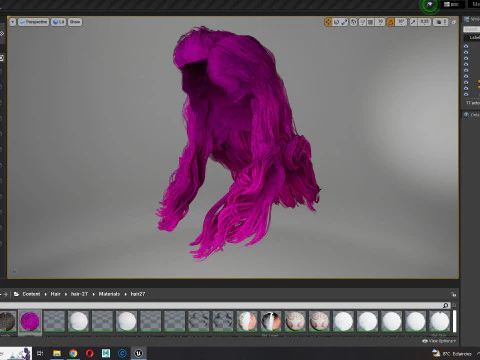Open the blue C application on taskbar

point(122,353)
